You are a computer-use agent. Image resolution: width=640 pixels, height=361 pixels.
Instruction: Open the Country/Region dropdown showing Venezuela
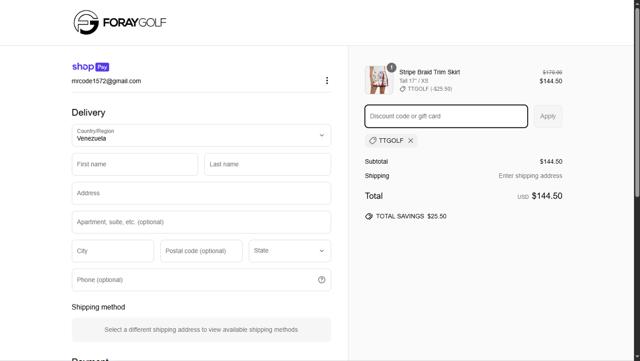tap(201, 135)
